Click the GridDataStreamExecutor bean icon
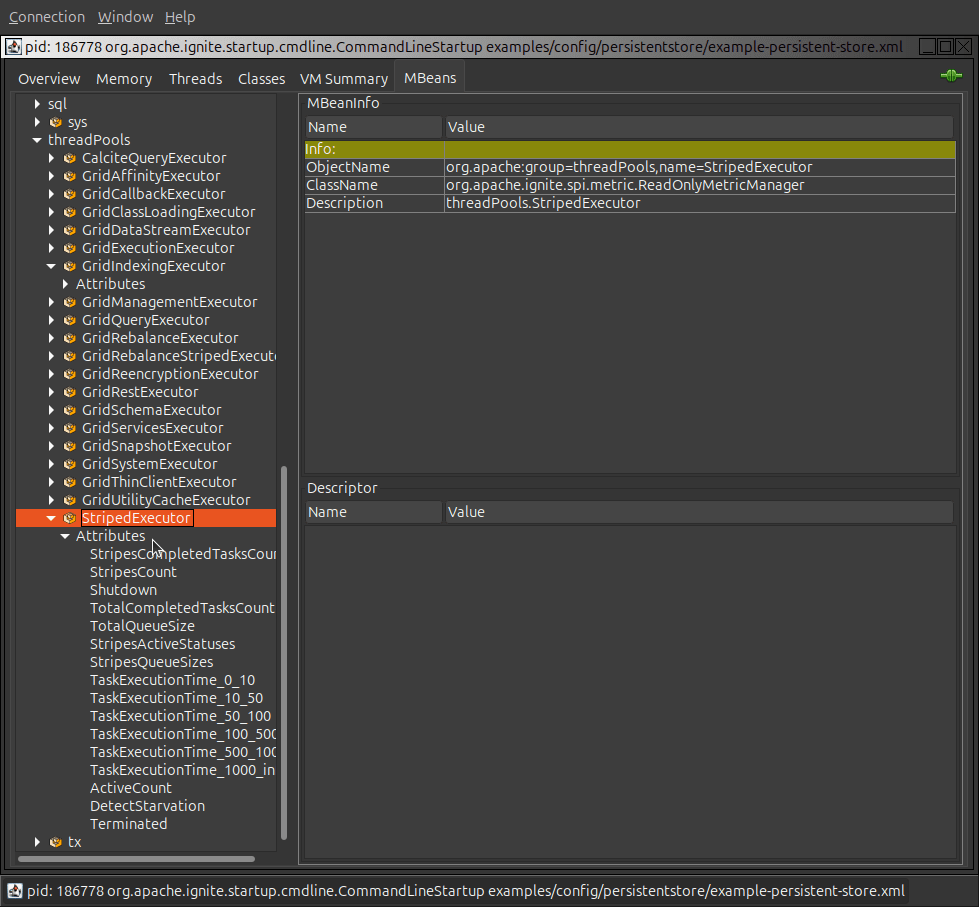 coord(70,230)
